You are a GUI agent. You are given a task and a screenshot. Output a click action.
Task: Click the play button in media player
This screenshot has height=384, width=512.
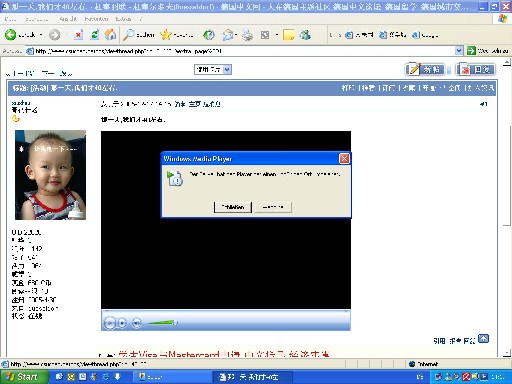click(x=110, y=323)
